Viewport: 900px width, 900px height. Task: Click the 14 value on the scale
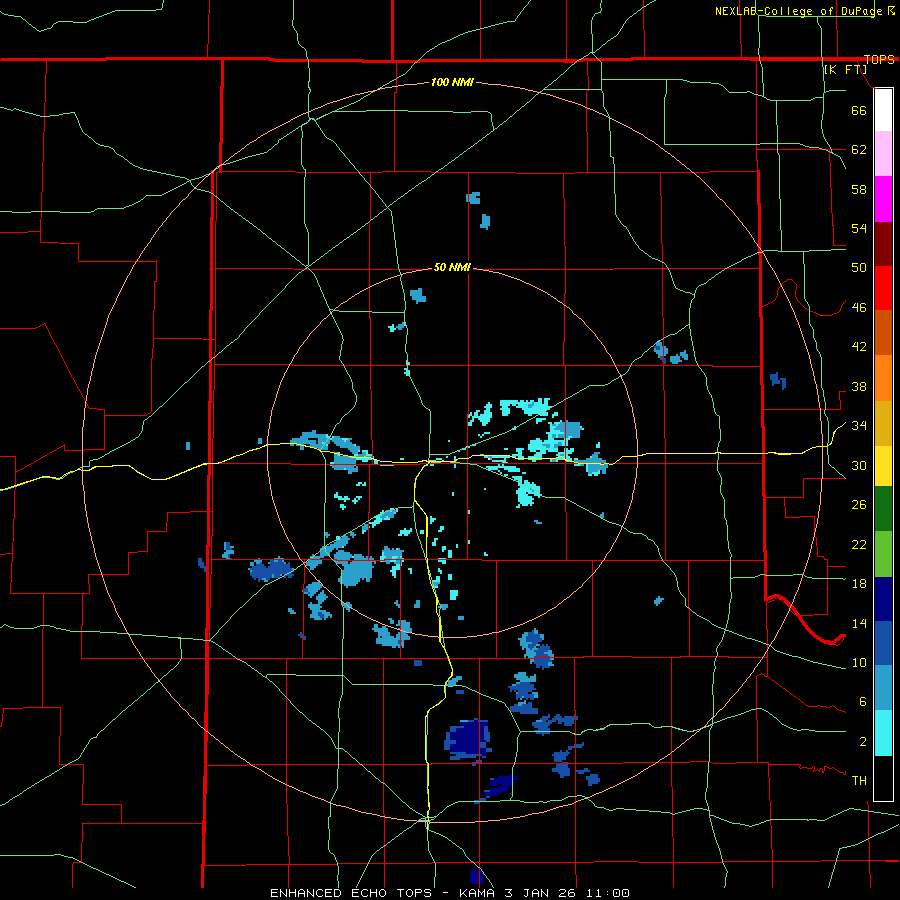(859, 623)
